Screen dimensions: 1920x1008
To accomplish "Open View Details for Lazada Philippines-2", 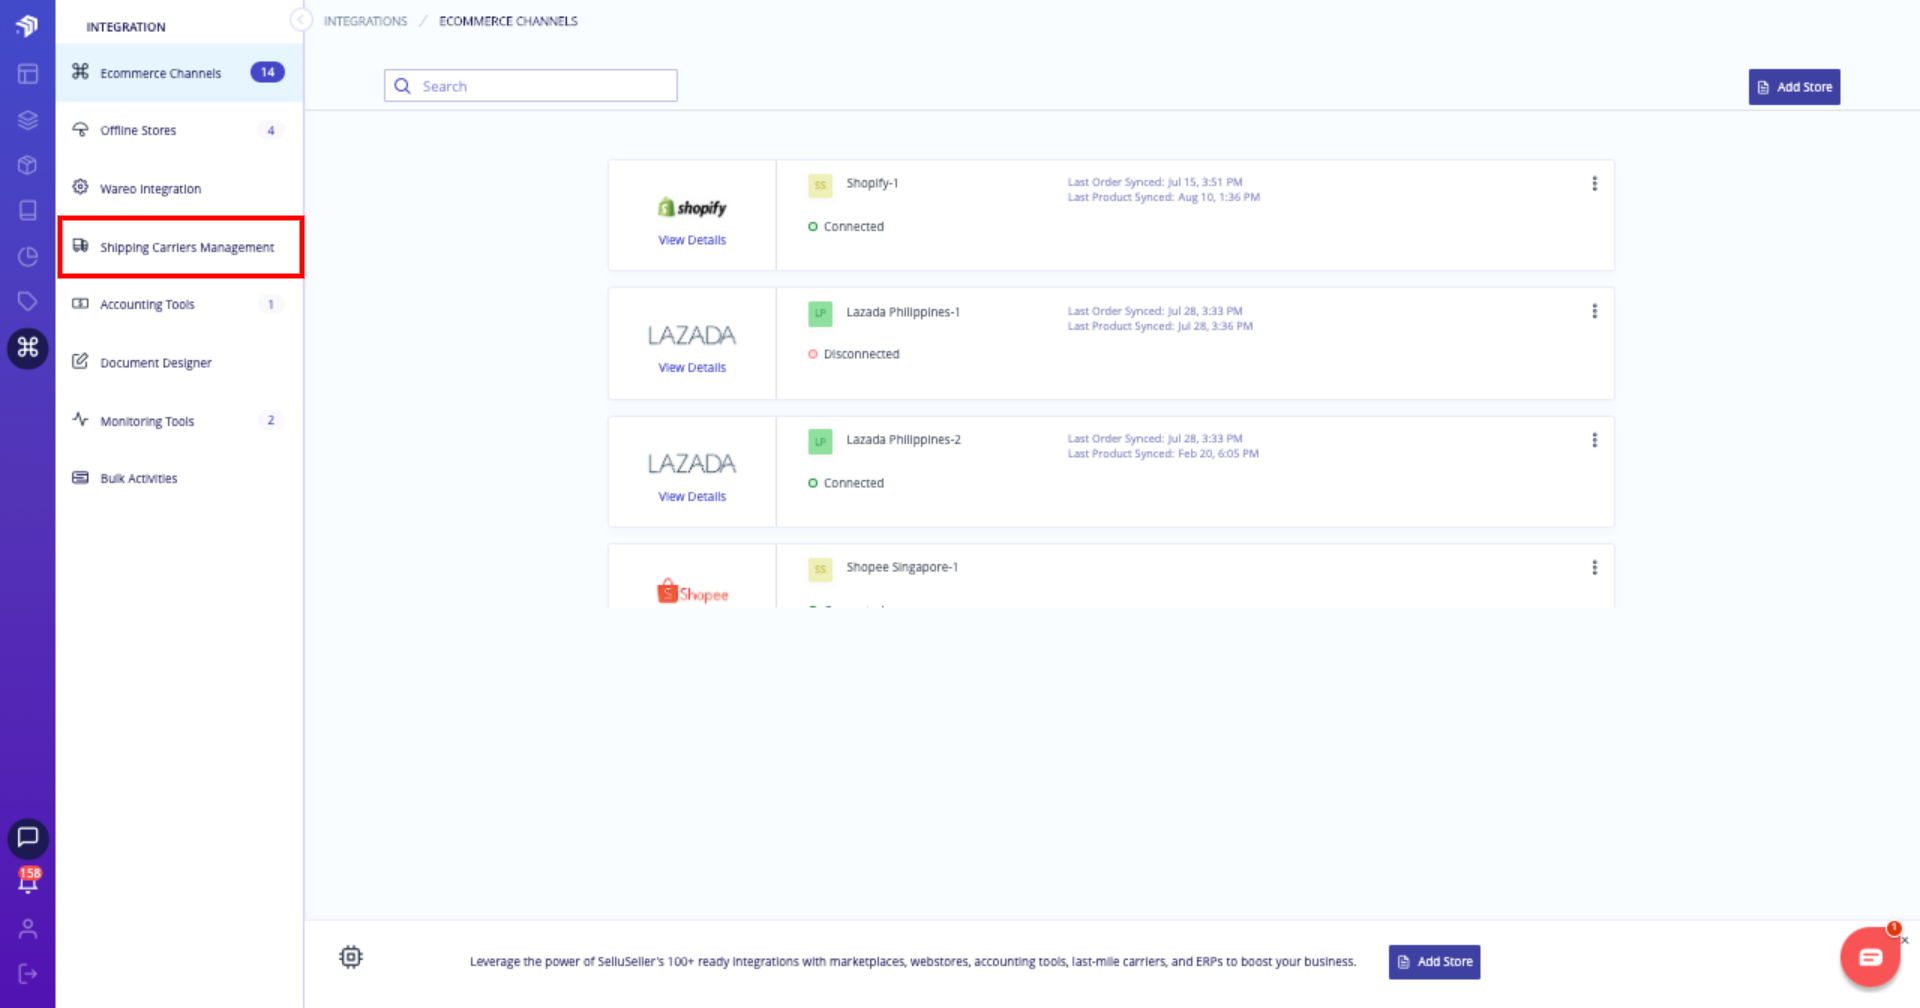I will click(x=692, y=497).
